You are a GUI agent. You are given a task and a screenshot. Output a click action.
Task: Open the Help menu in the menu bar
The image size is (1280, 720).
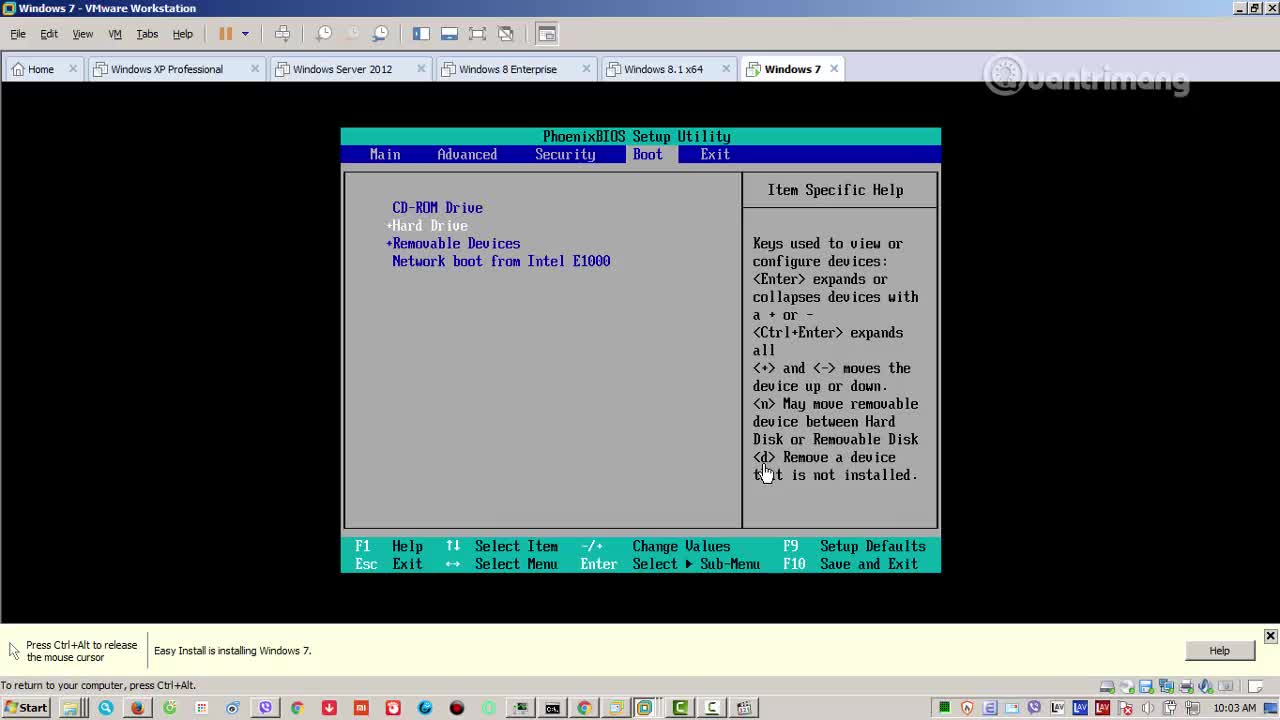[183, 34]
